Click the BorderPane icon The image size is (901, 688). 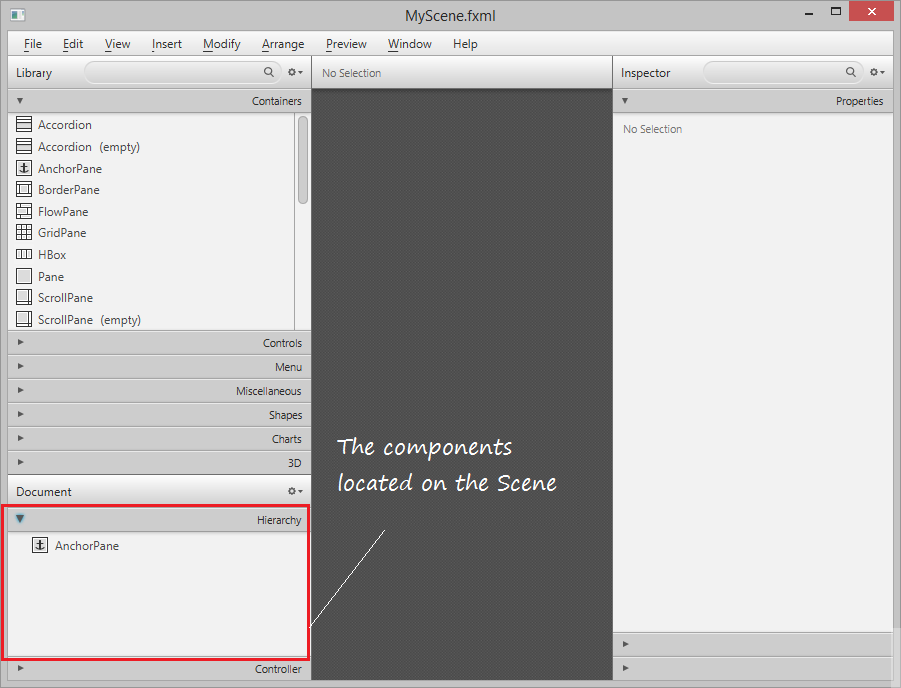point(24,189)
